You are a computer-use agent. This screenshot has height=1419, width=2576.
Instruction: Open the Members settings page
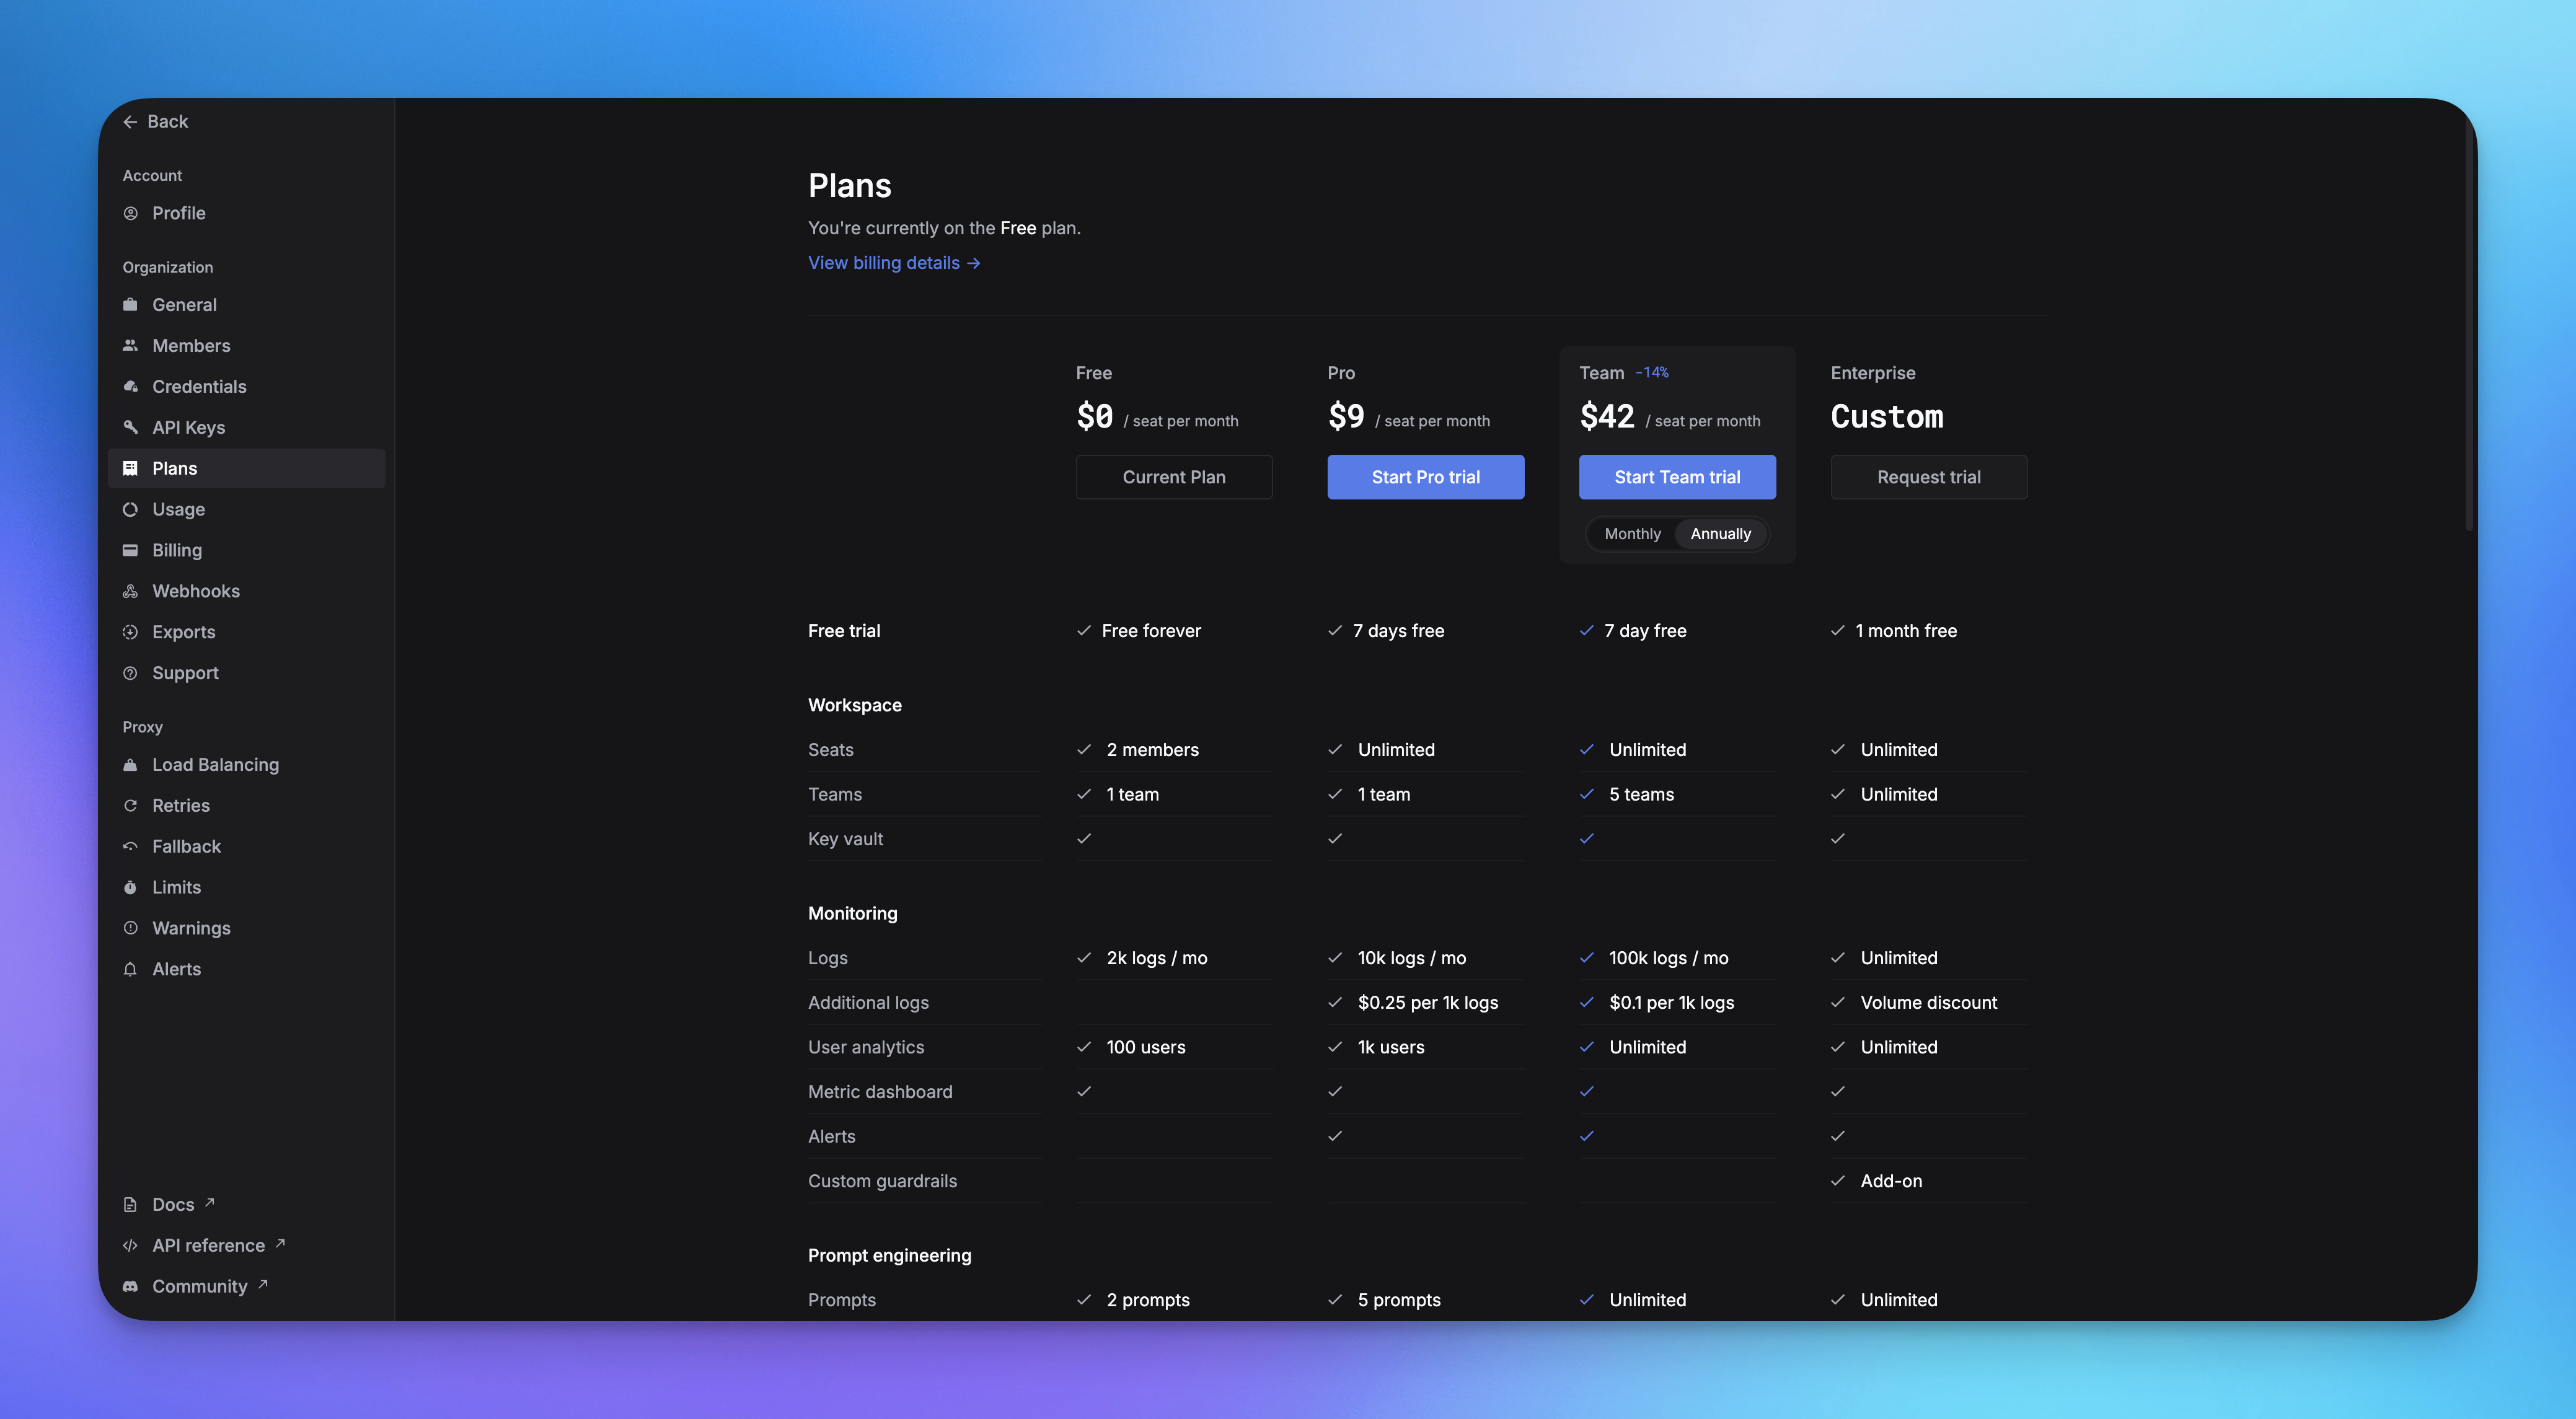pos(191,346)
